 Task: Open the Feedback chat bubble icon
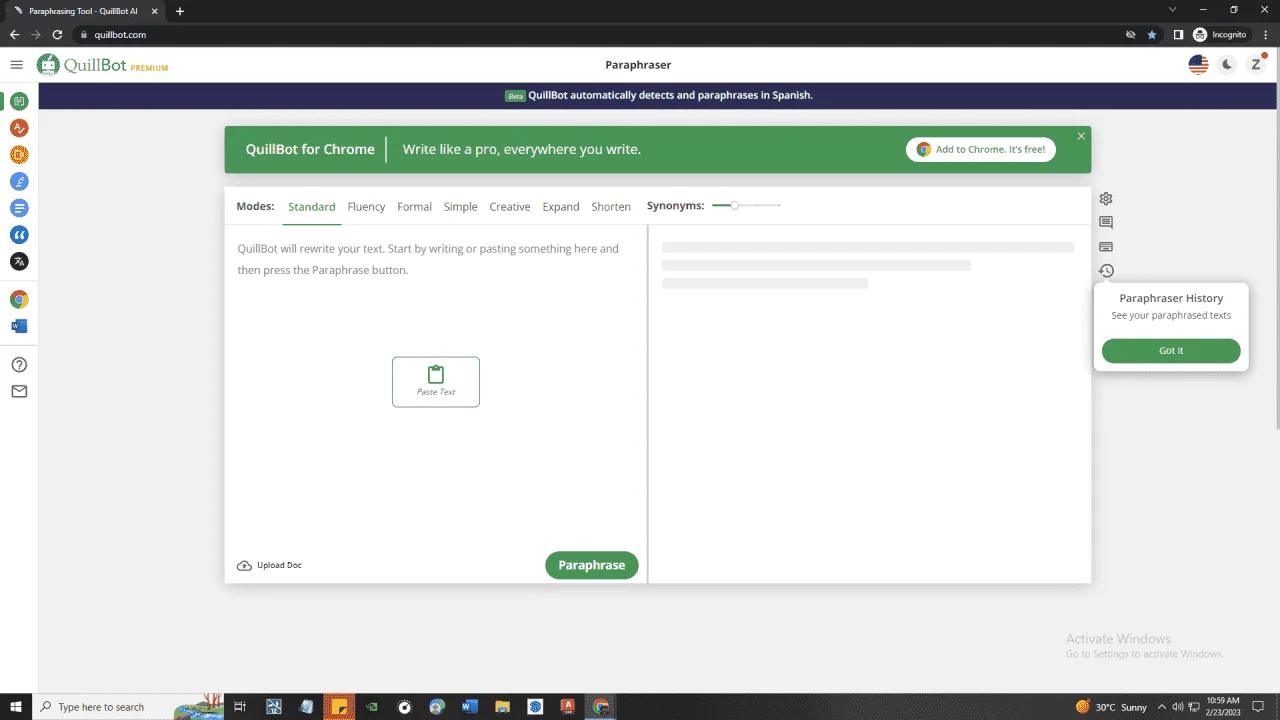point(1106,223)
